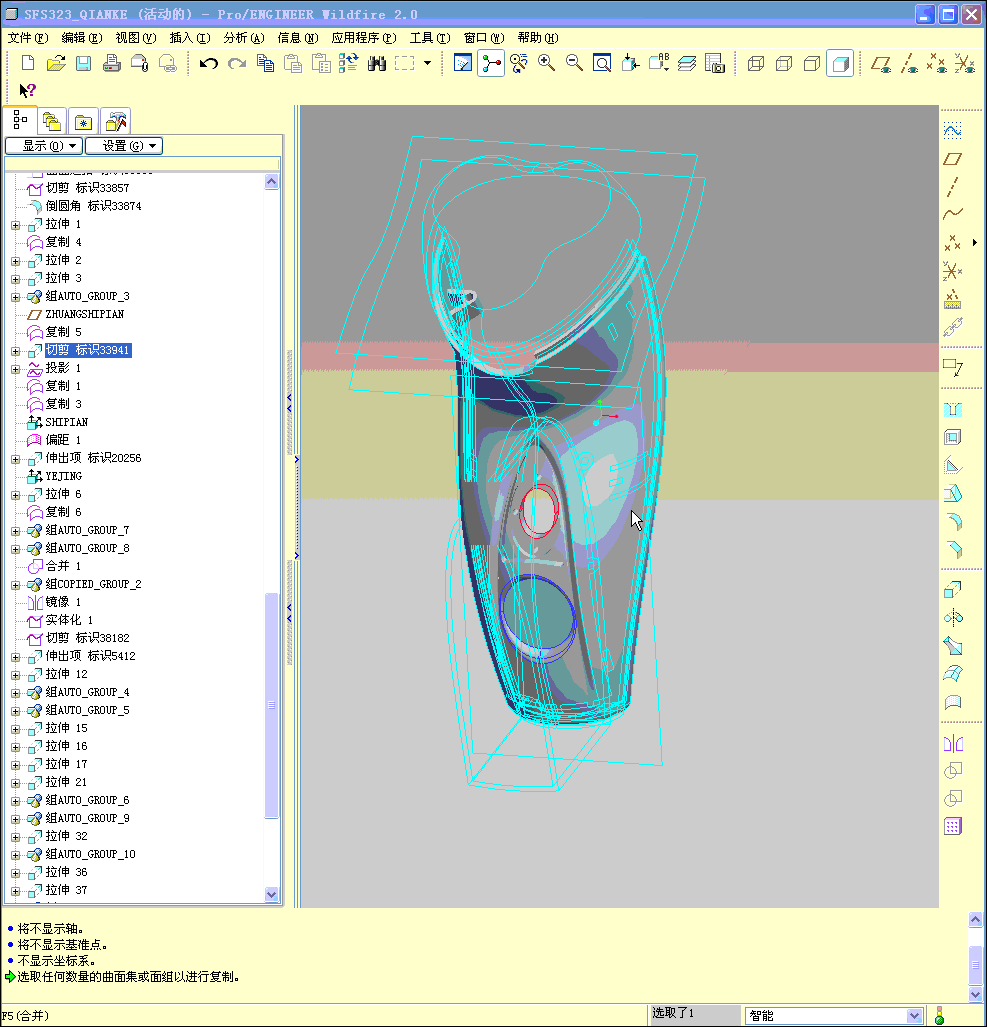The image size is (987, 1027).
Task: Select the Datum Plane tool
Action: point(953,159)
